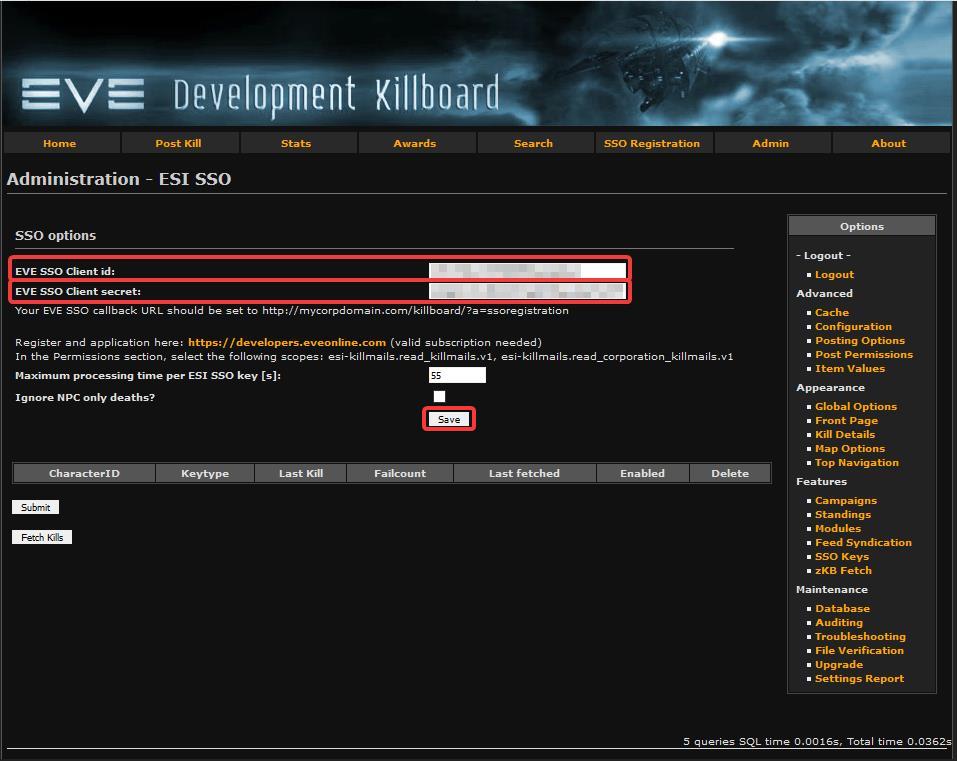Open the Database maintenance page
This screenshot has height=761, width=957.
click(x=843, y=608)
